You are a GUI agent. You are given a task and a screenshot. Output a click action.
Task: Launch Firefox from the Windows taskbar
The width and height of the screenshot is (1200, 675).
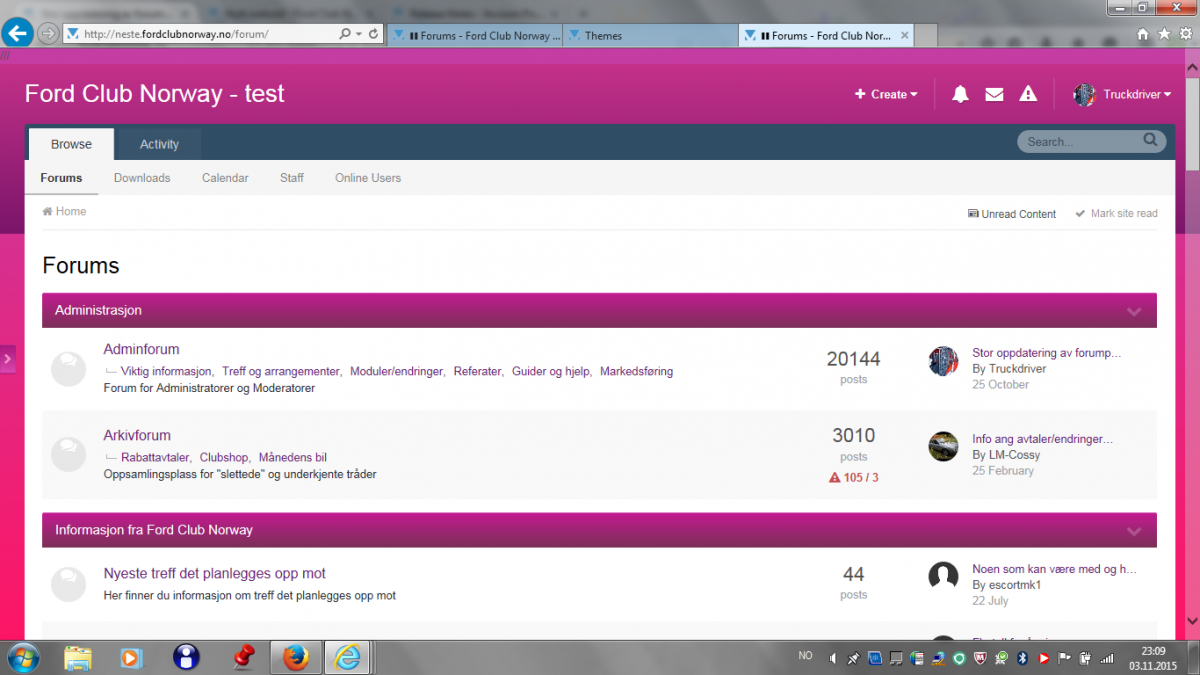[295, 657]
